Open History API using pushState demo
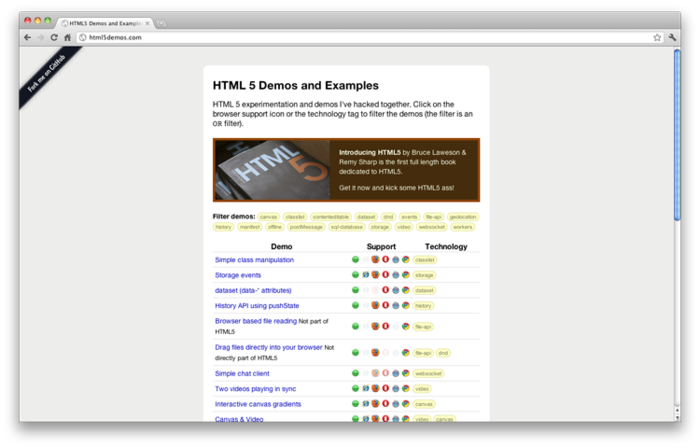The image size is (700, 448). point(257,306)
